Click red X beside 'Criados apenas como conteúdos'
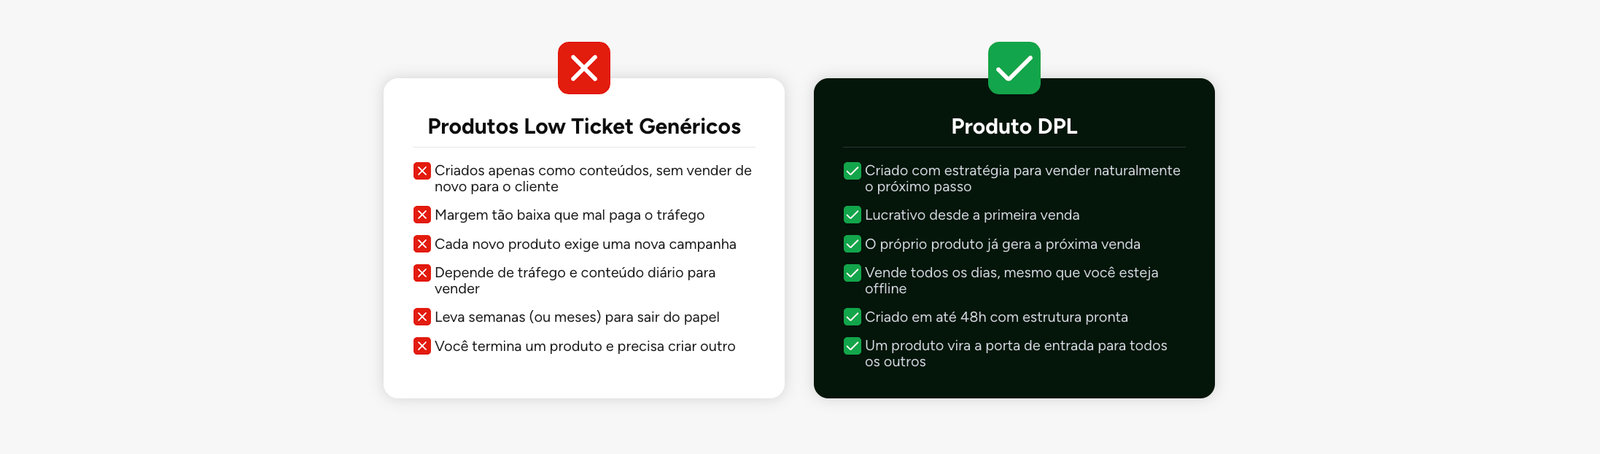 (x=422, y=171)
